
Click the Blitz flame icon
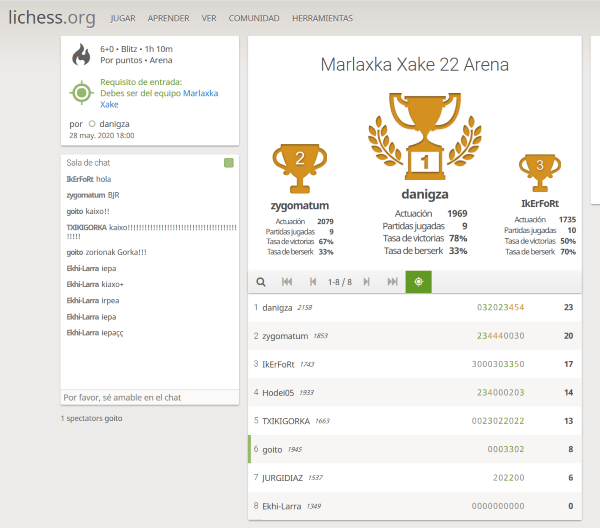80,55
